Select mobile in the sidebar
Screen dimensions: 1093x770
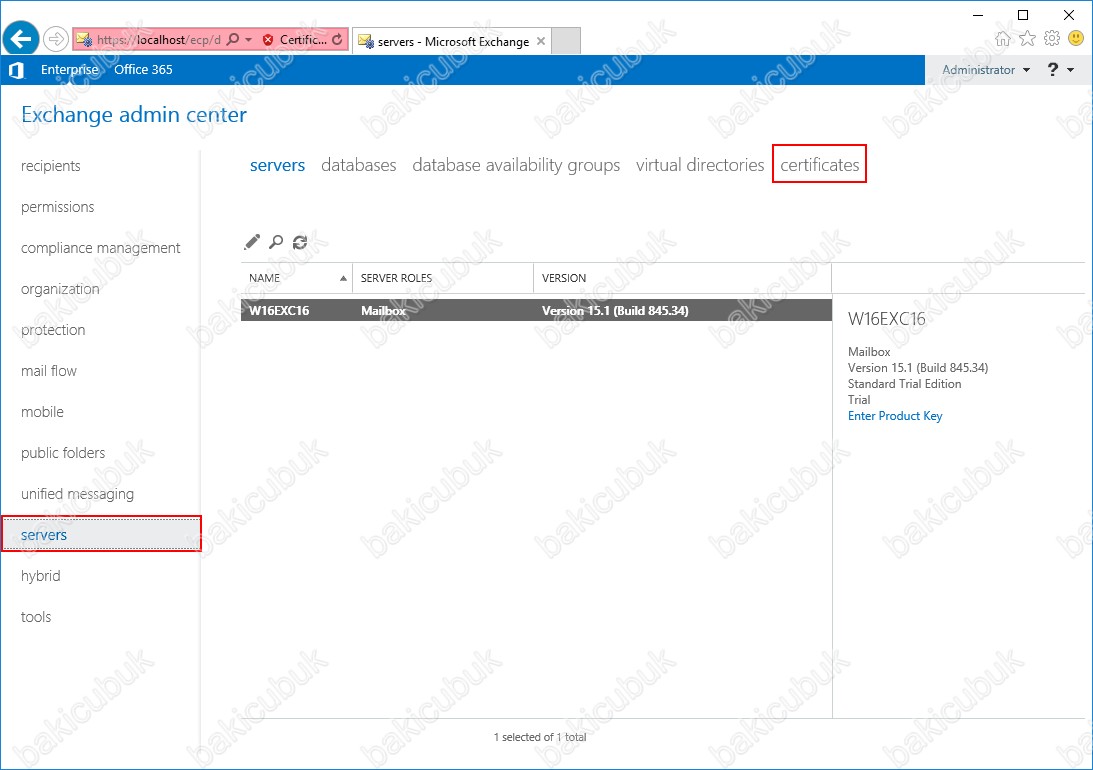point(42,412)
